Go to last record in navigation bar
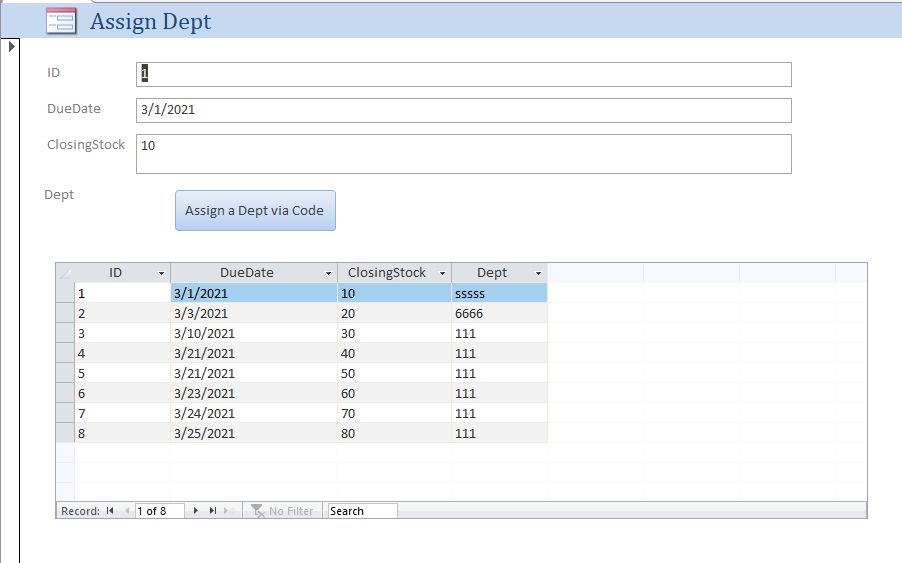 [213, 511]
